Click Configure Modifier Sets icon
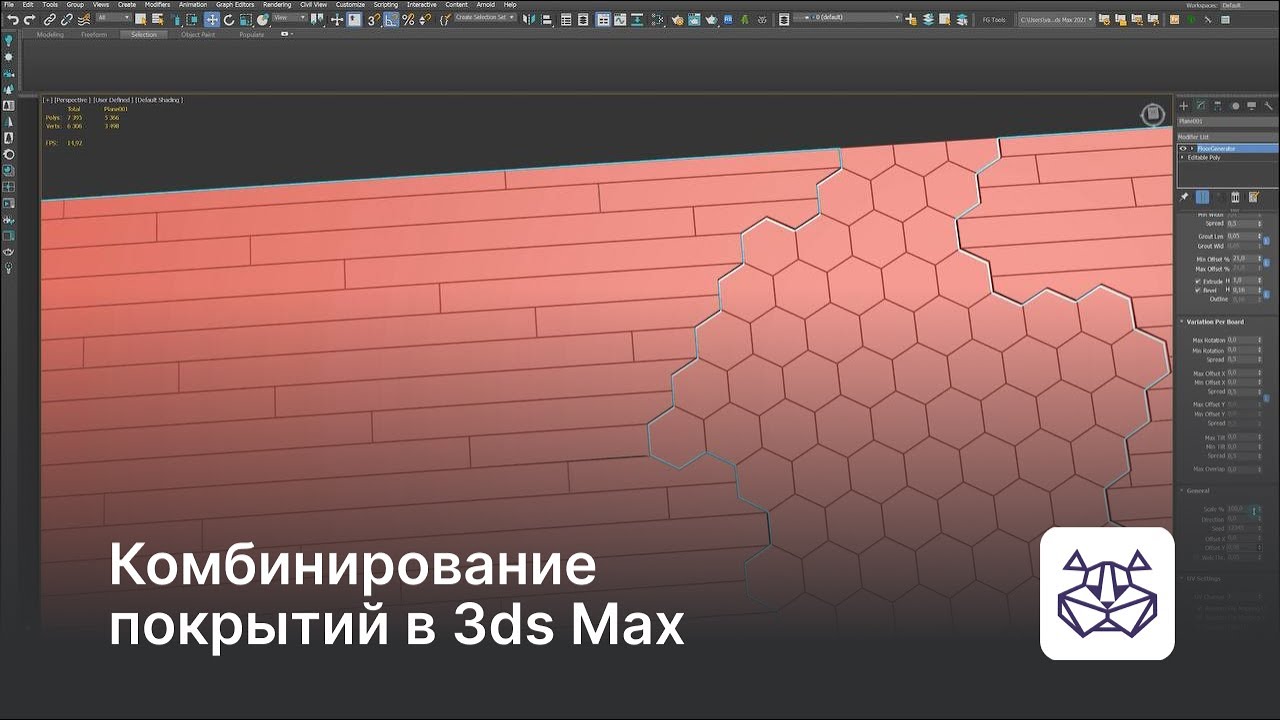This screenshot has height=720, width=1280. (1253, 197)
